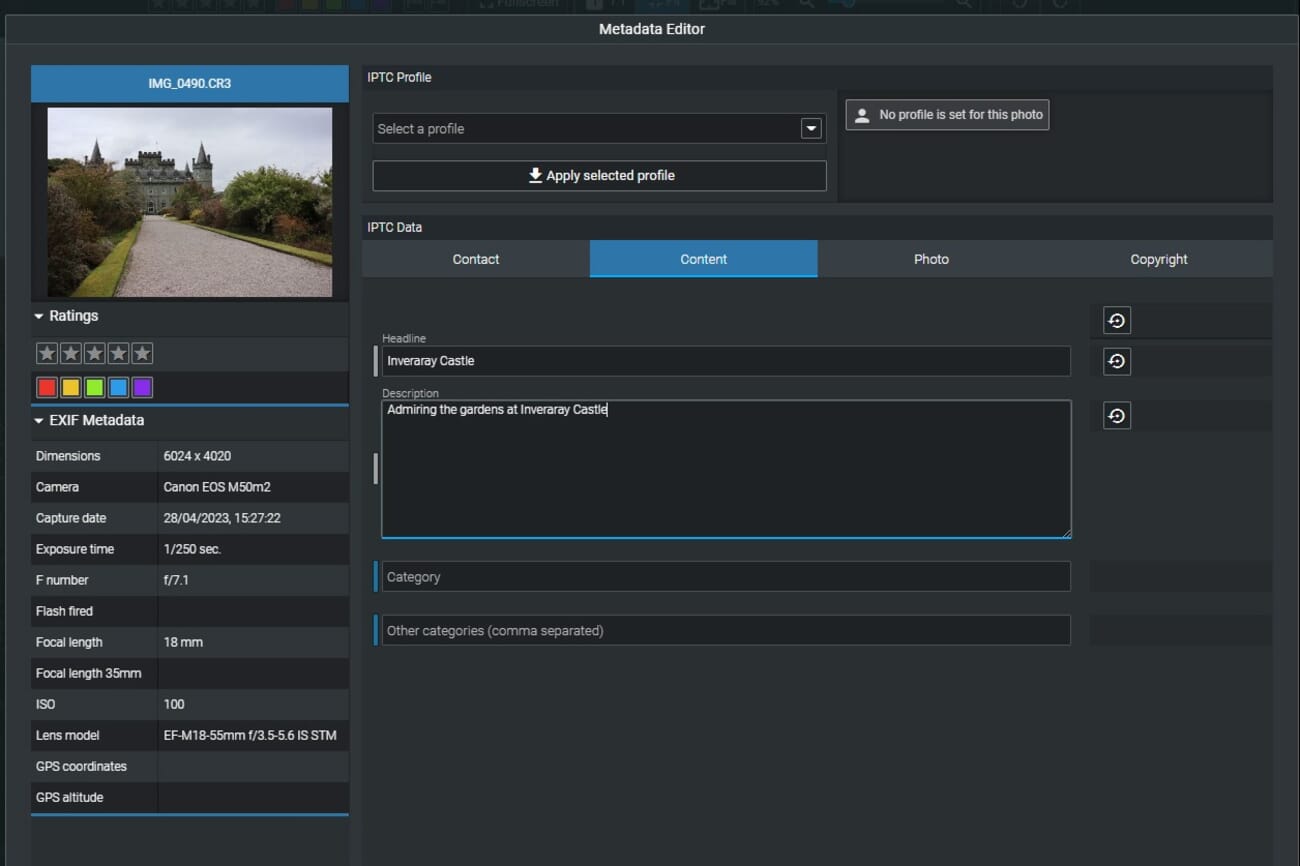Give IMG_0490 a one-star rating
This screenshot has height=866, width=1300.
click(46, 352)
